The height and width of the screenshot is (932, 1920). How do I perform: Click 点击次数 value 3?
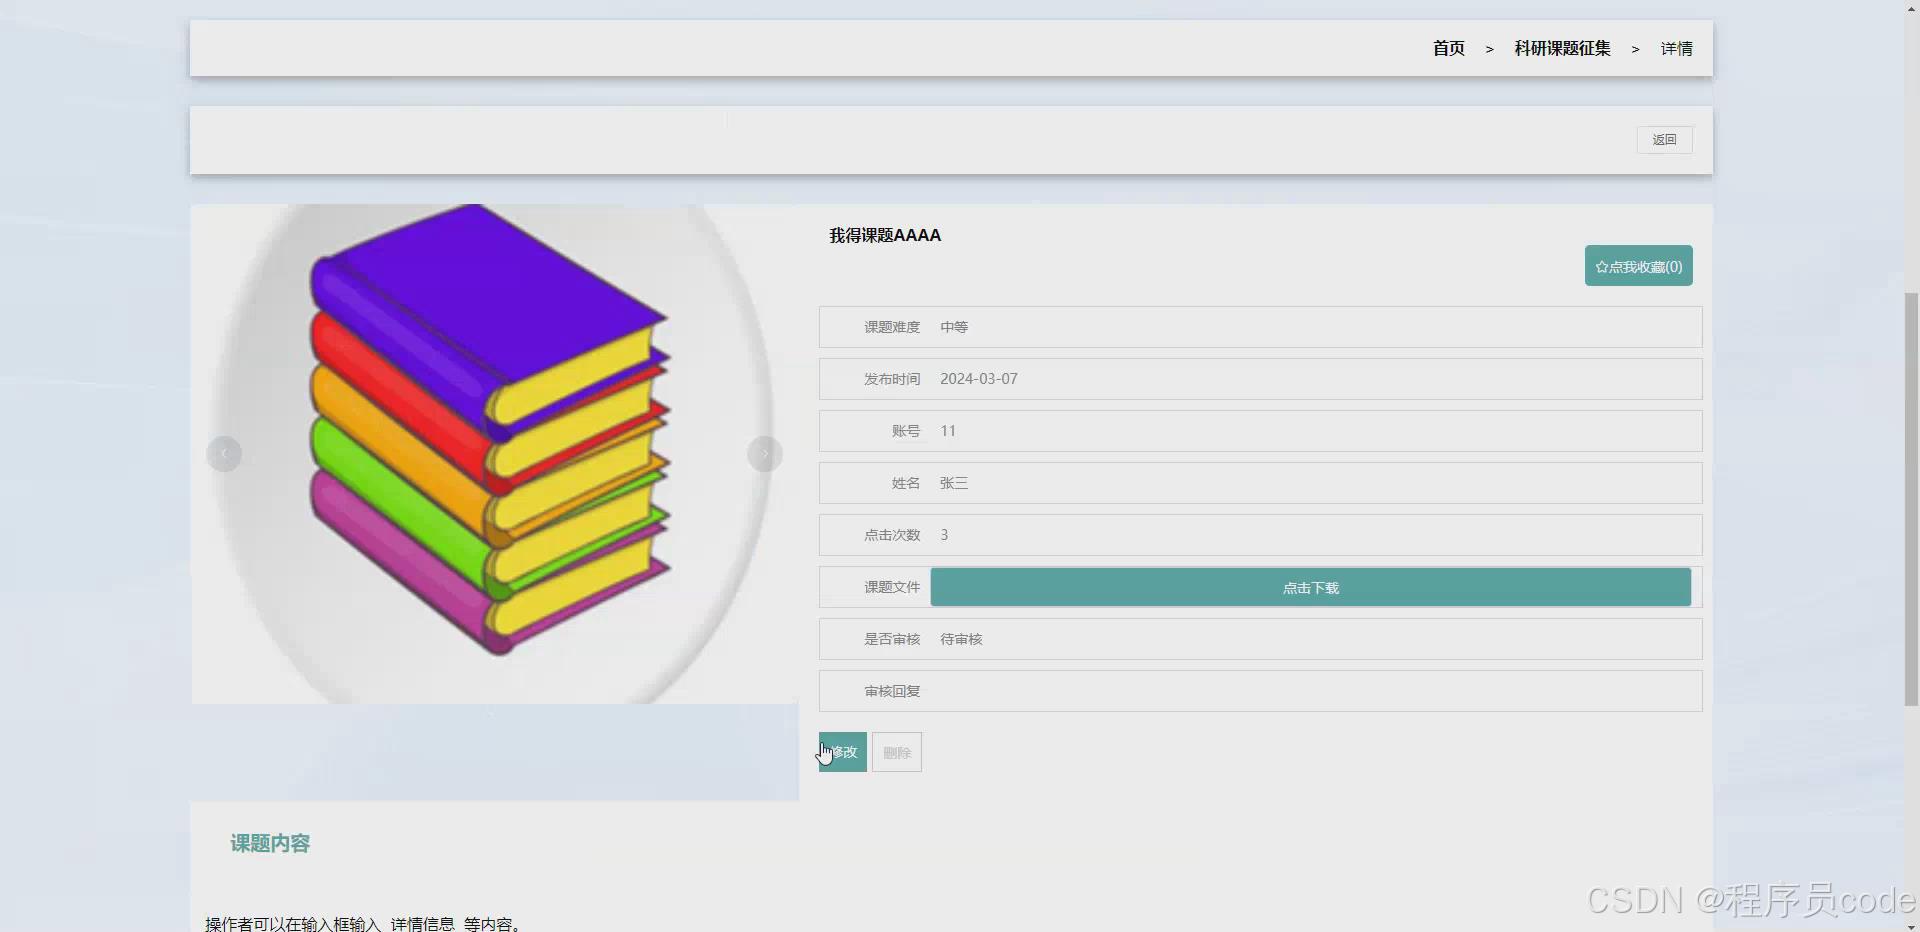tap(944, 535)
